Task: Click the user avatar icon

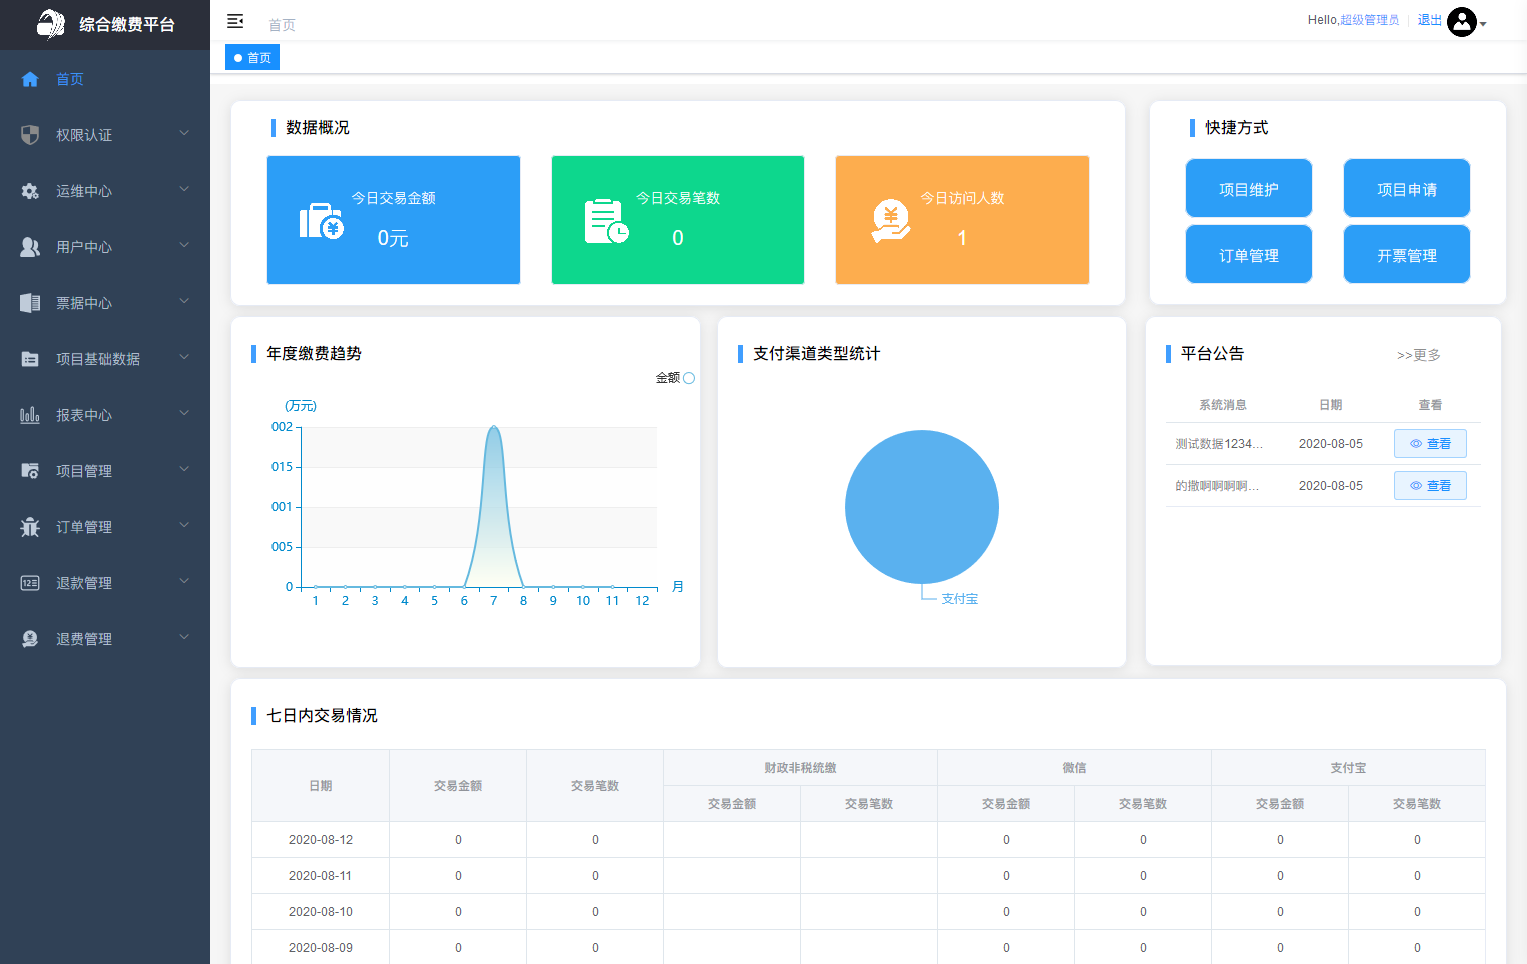Action: point(1462,22)
